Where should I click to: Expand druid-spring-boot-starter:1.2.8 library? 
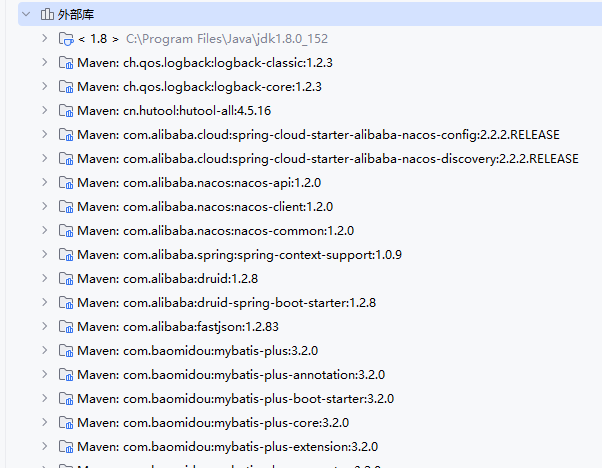tap(45, 303)
